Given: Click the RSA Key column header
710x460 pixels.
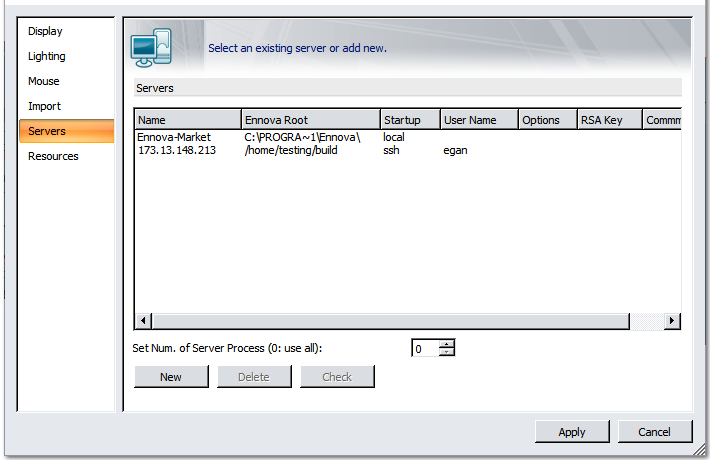Looking at the screenshot, I should click(x=608, y=120).
